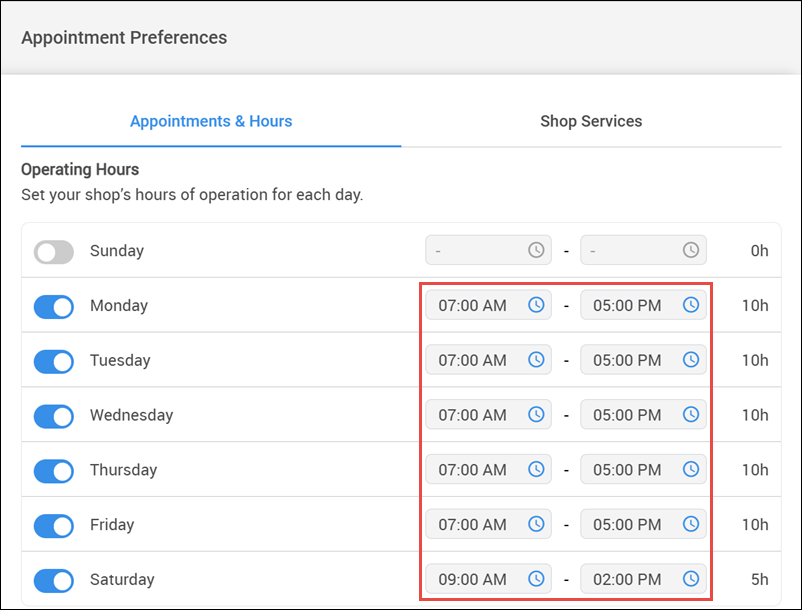The height and width of the screenshot is (610, 802).
Task: Open Friday's end time clock picker
Action: point(690,524)
